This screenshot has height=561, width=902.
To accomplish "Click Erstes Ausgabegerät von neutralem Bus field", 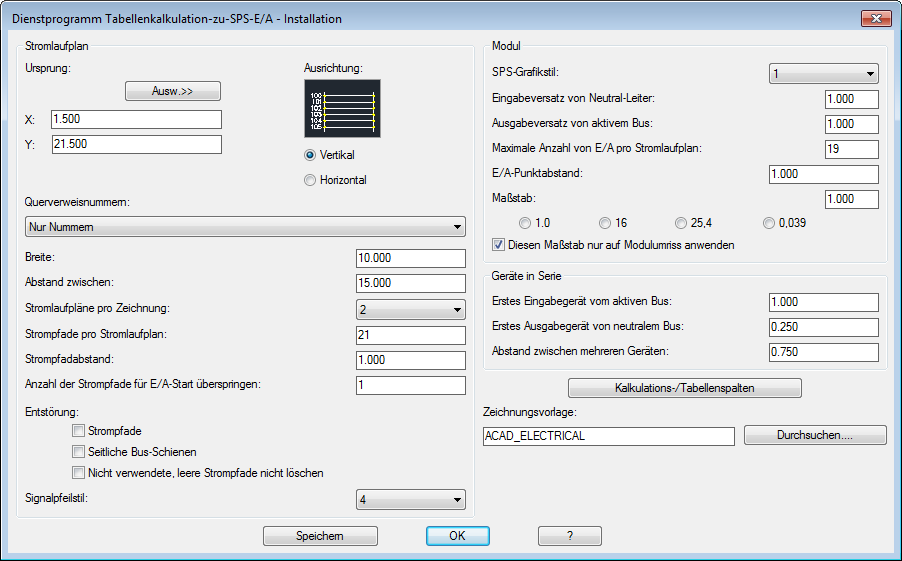I will coord(824,327).
